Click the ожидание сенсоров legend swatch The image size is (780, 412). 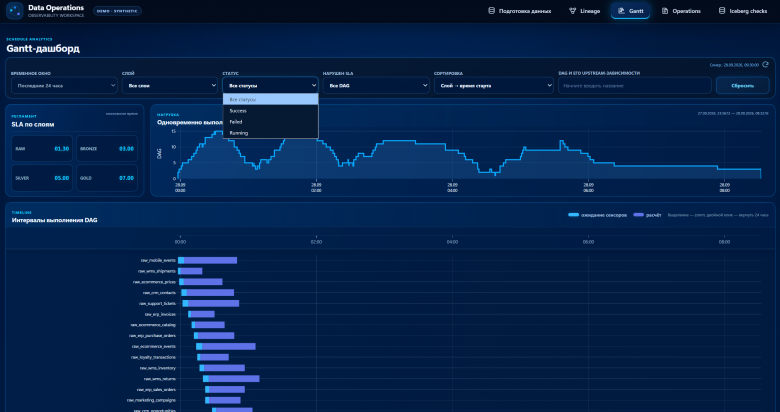[574, 215]
